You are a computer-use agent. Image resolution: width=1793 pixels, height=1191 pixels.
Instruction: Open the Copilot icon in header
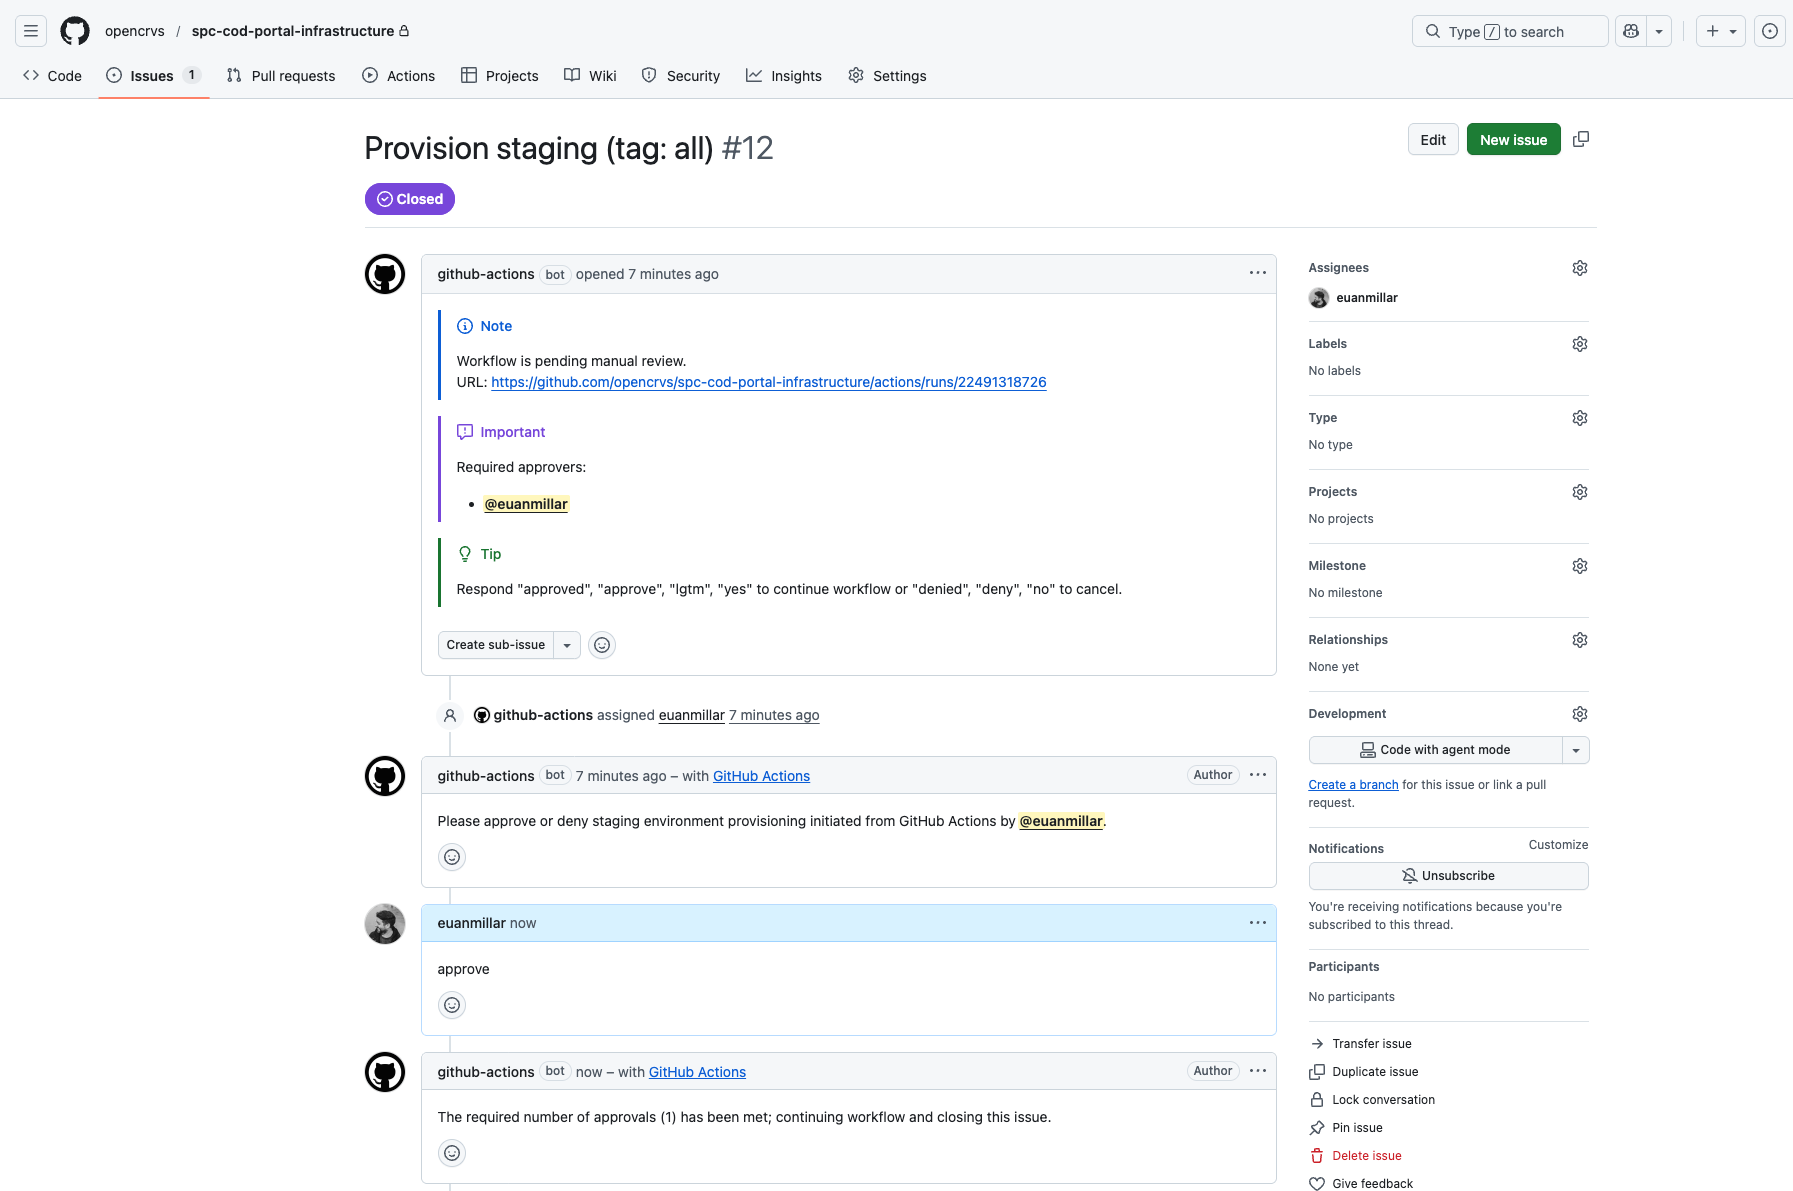click(x=1631, y=31)
